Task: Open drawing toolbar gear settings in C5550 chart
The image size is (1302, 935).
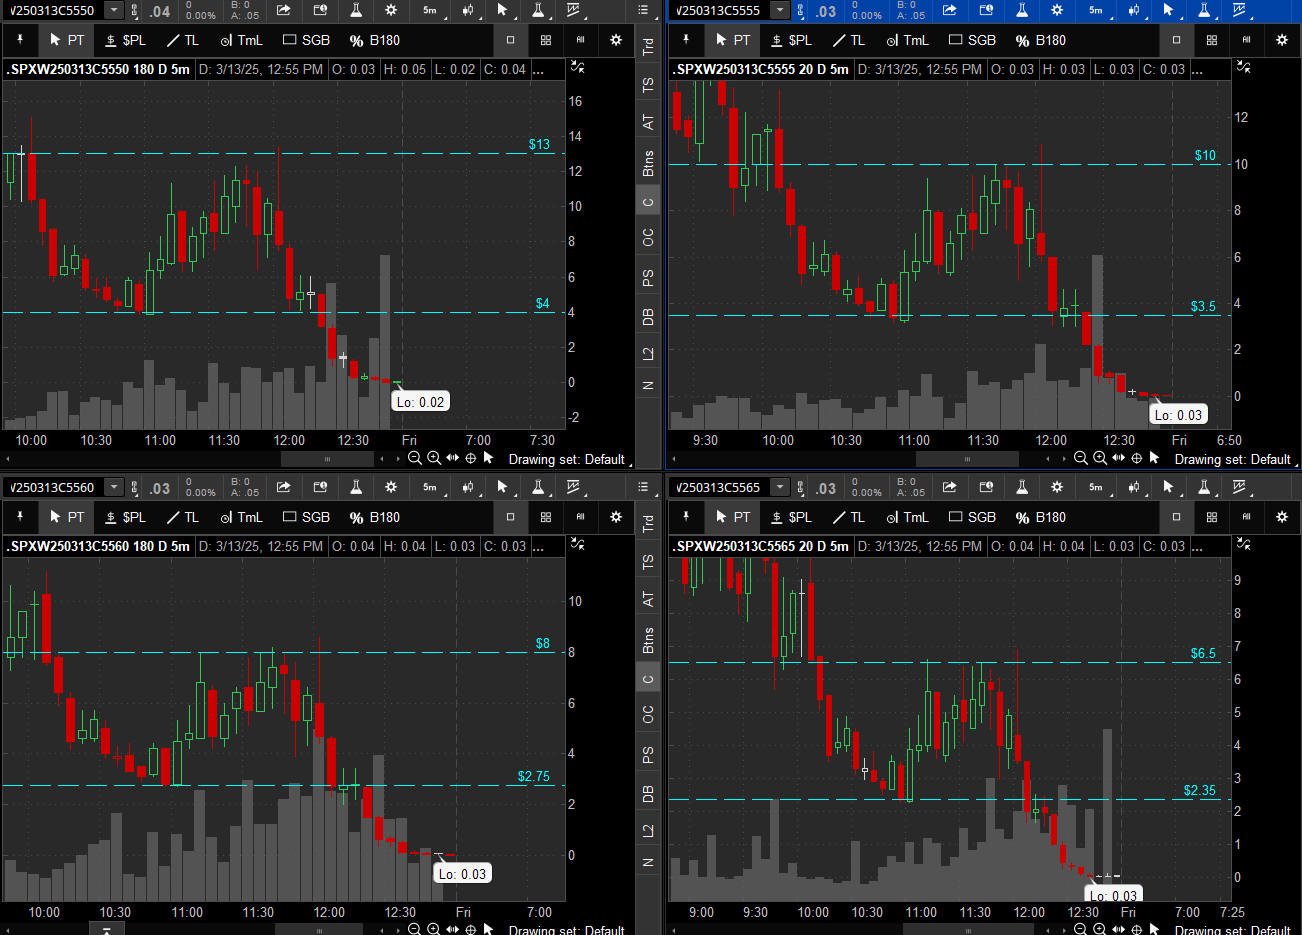Action: [x=616, y=40]
